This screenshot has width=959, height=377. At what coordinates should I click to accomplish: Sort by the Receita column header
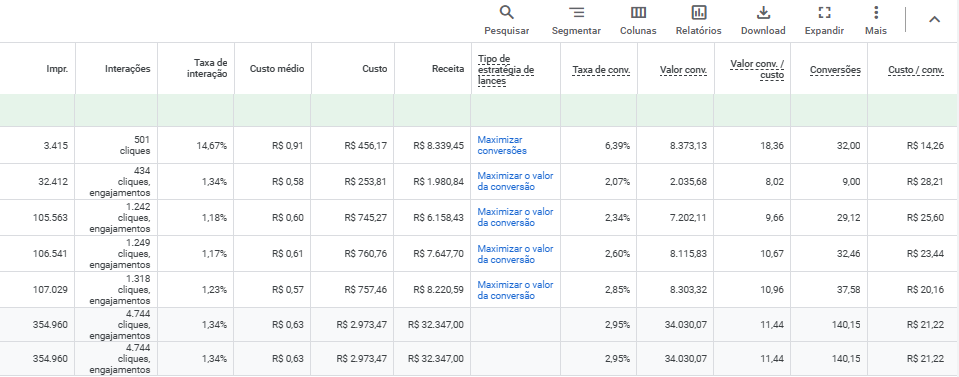[448, 69]
